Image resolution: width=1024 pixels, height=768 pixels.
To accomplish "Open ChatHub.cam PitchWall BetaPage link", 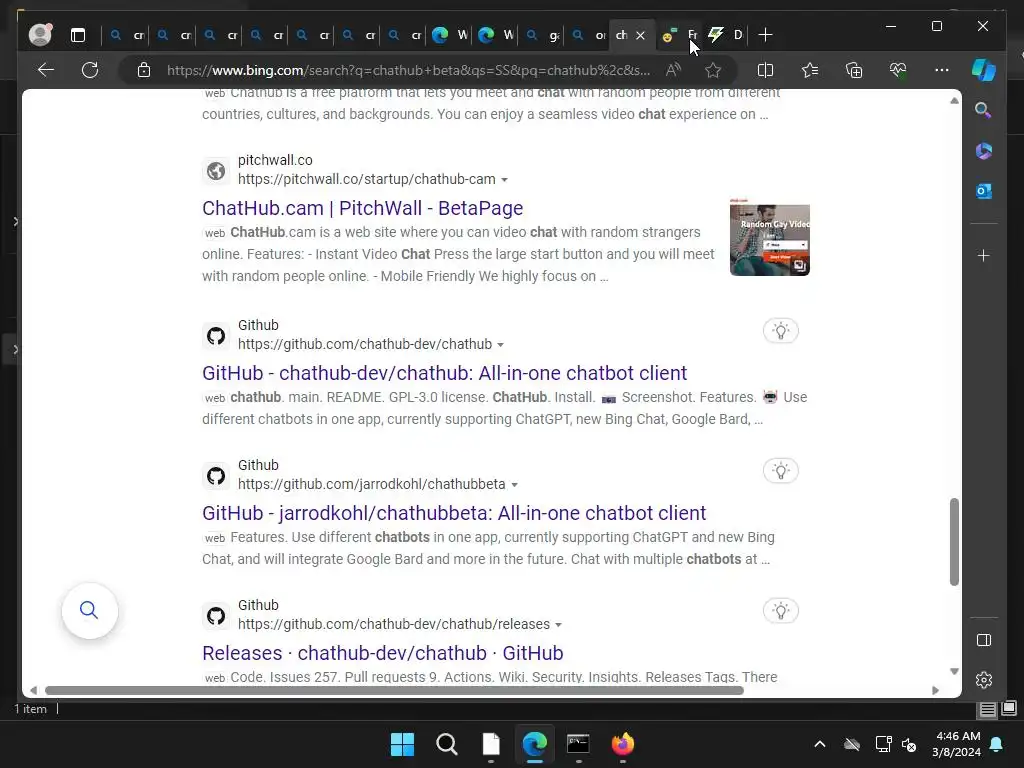I will point(362,208).
